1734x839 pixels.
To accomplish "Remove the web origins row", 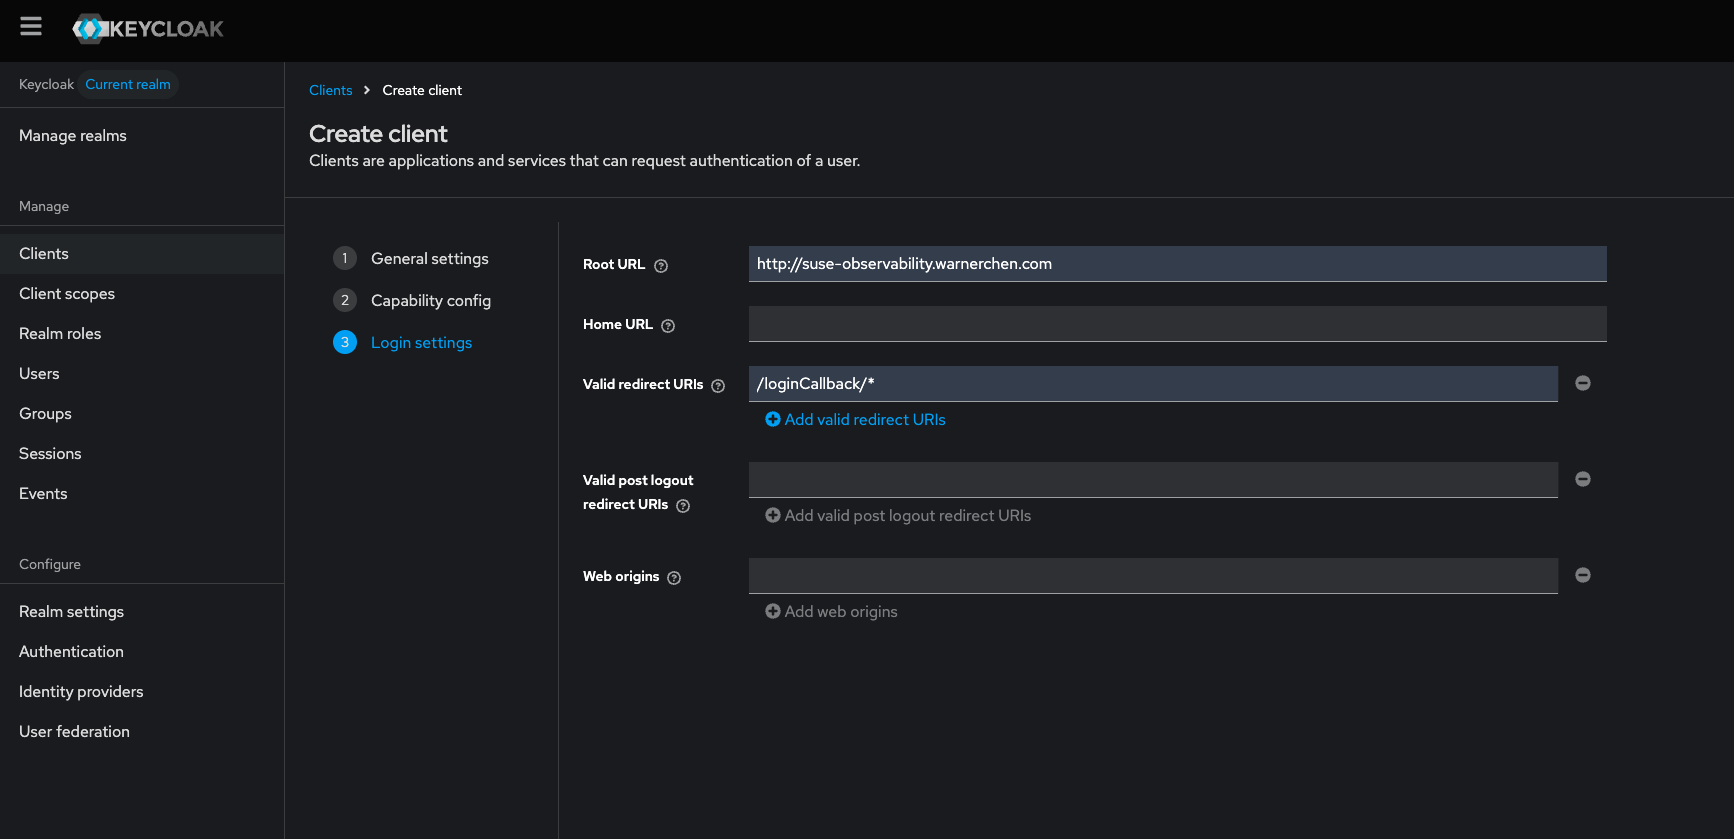I will point(1583,575).
